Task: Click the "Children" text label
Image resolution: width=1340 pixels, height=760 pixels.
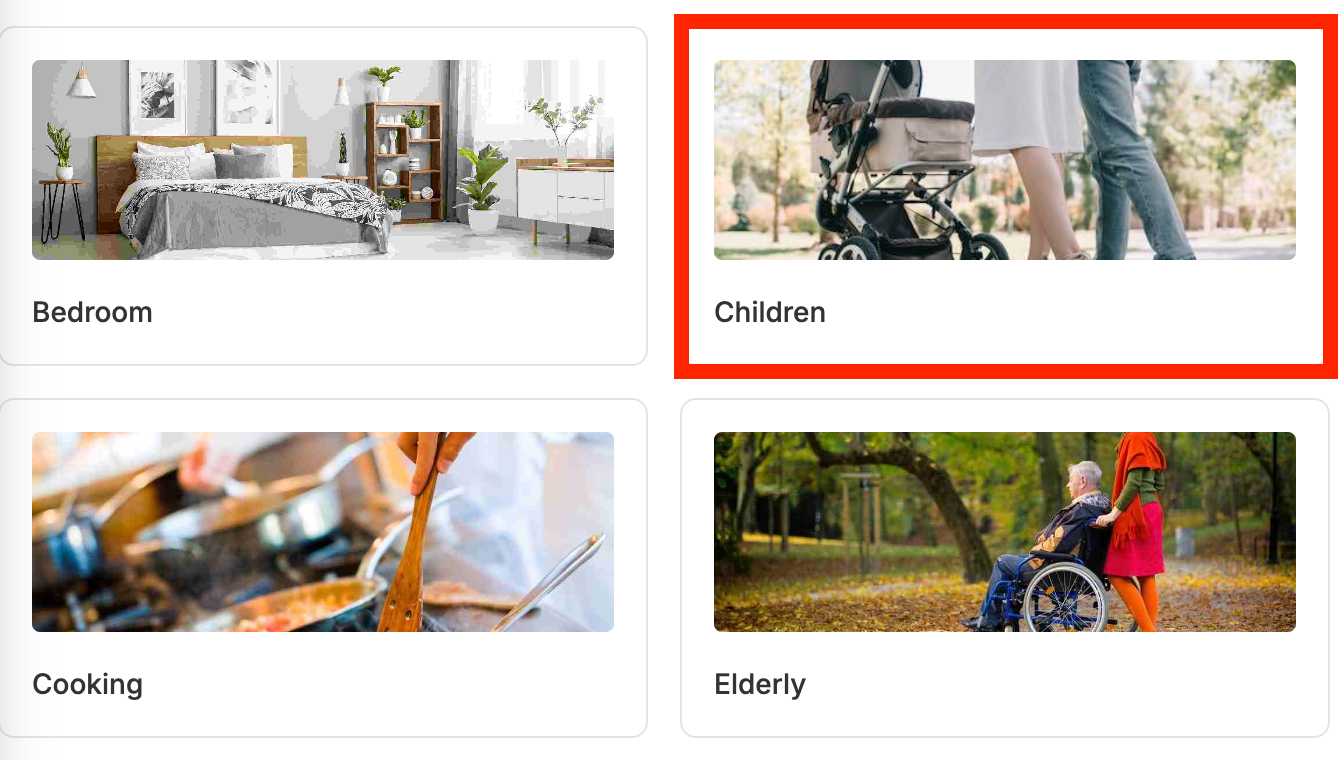Action: pos(770,312)
